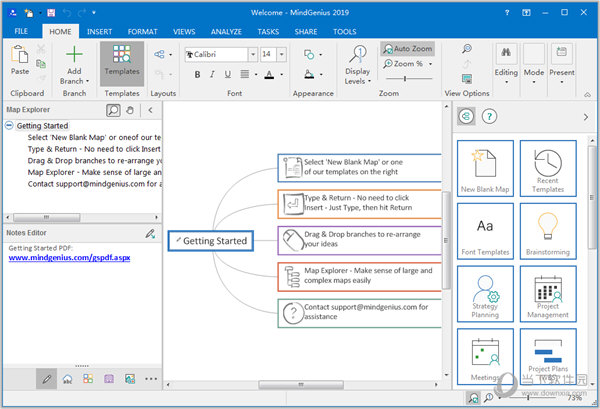The height and width of the screenshot is (409, 600).
Task: Toggle fit-to-window icon in status bar
Action: [473, 398]
